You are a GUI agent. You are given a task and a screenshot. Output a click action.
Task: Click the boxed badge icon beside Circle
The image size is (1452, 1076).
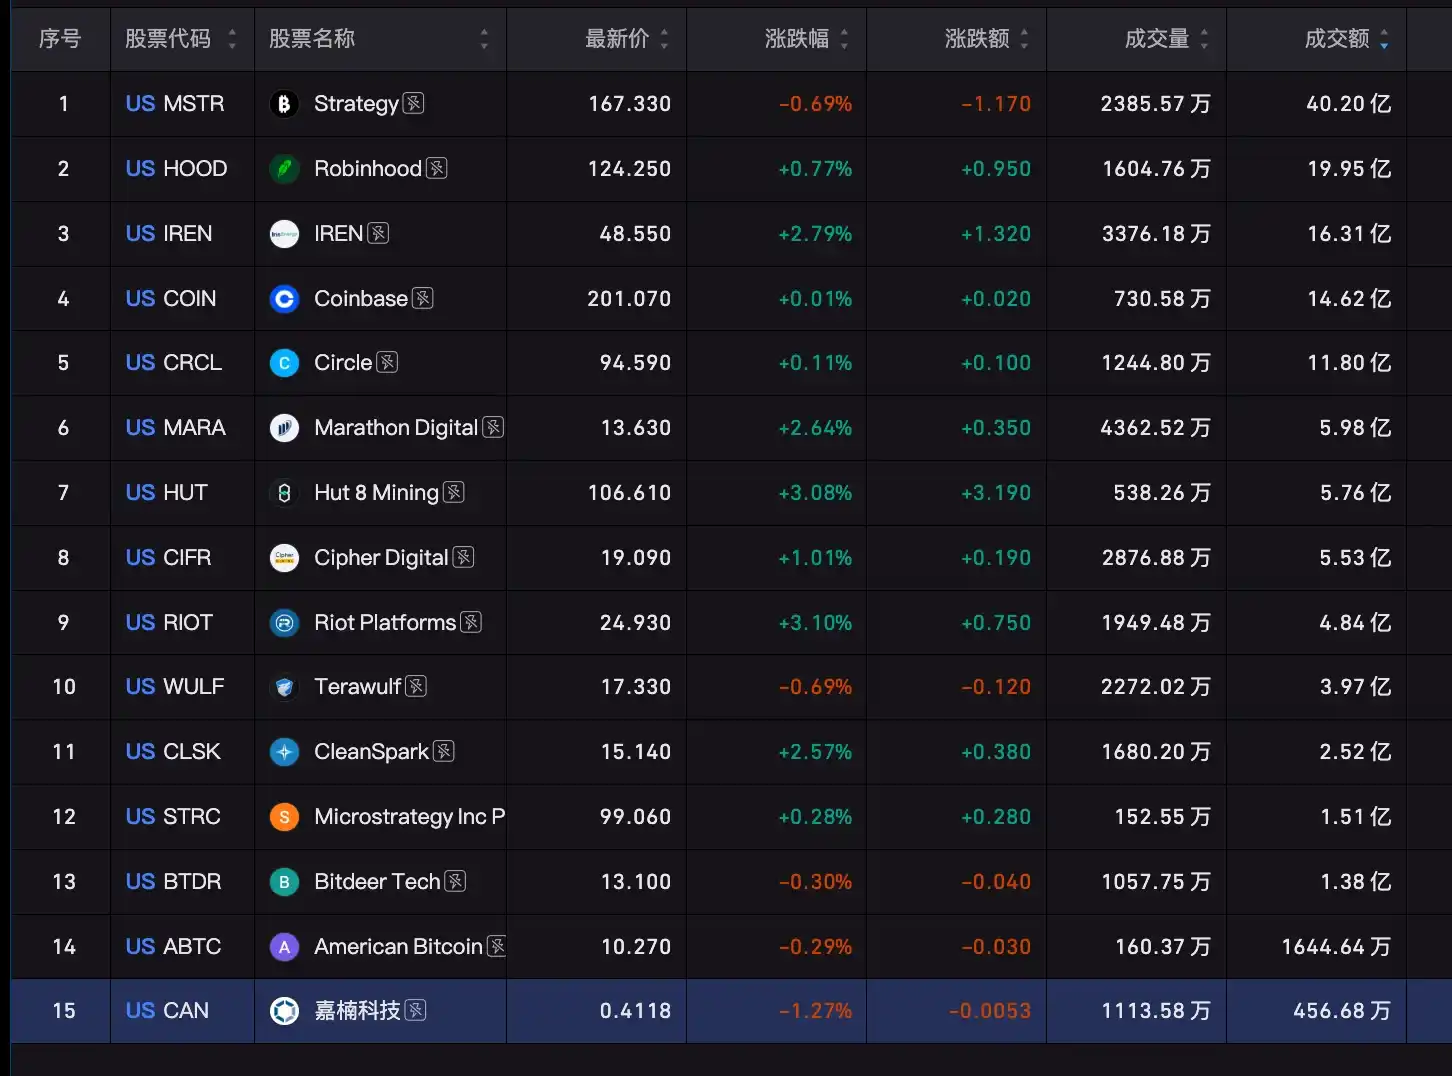(387, 362)
